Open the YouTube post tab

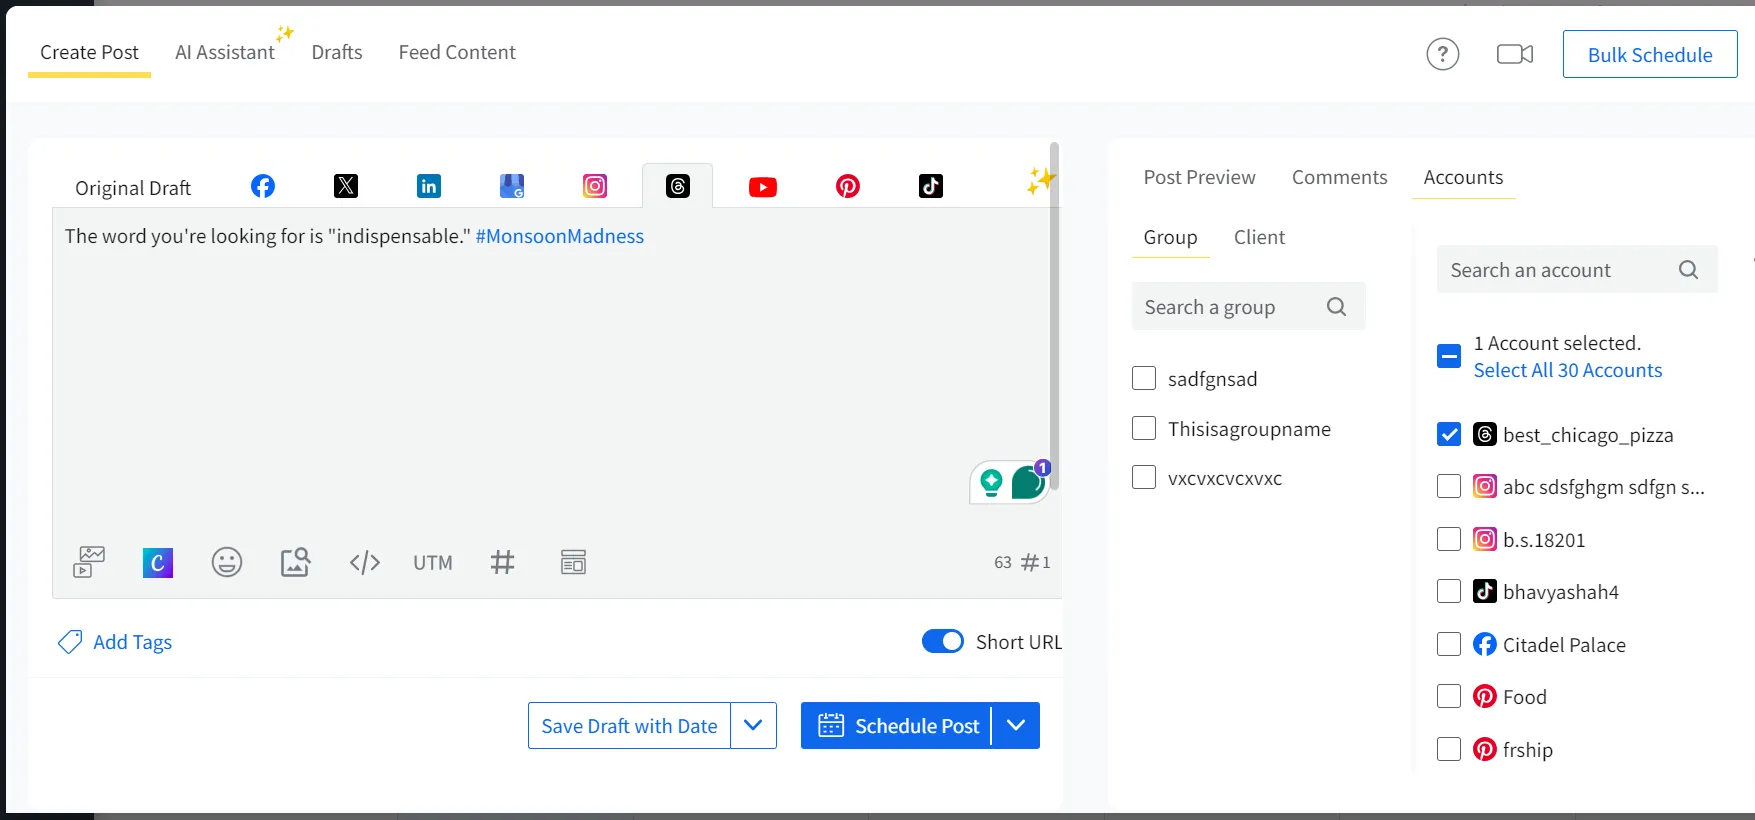[x=763, y=187]
